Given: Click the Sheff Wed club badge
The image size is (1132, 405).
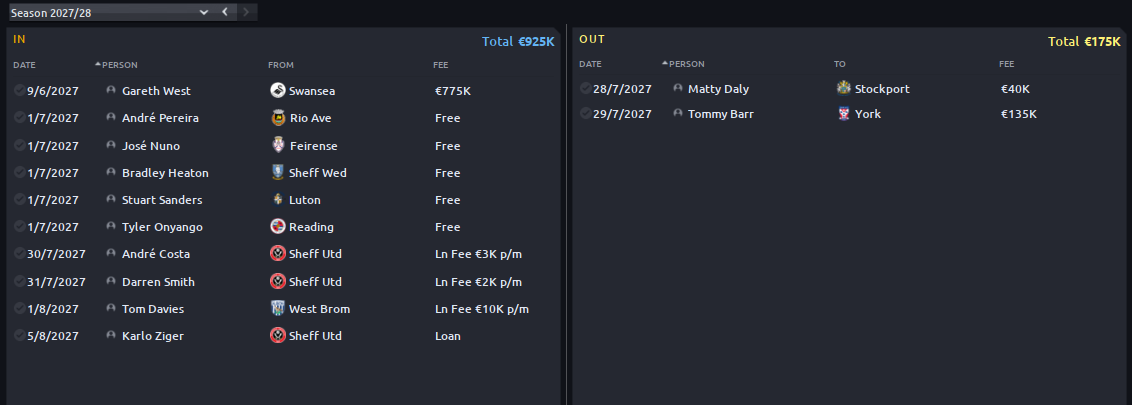Looking at the screenshot, I should click(x=277, y=173).
